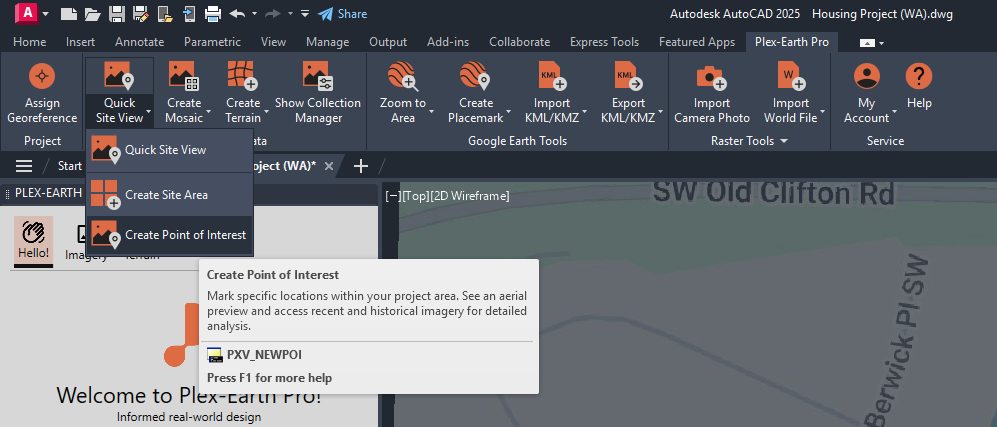
Task: Click the Assign Georeference icon
Action: click(42, 76)
